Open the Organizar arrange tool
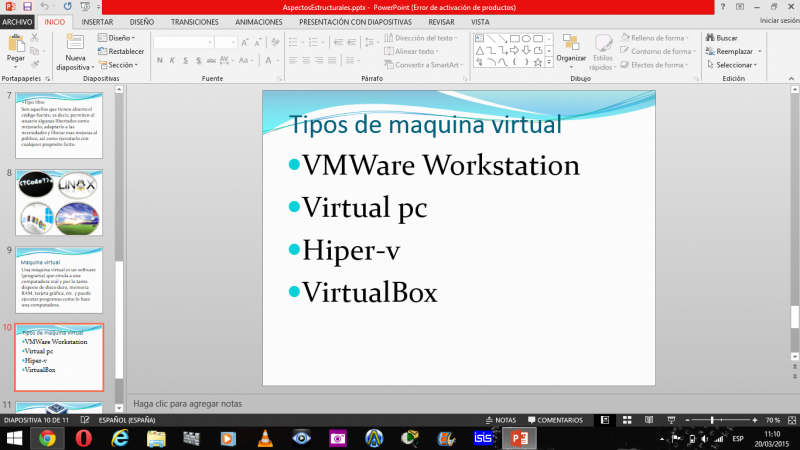The height and width of the screenshot is (450, 800). coord(571,51)
